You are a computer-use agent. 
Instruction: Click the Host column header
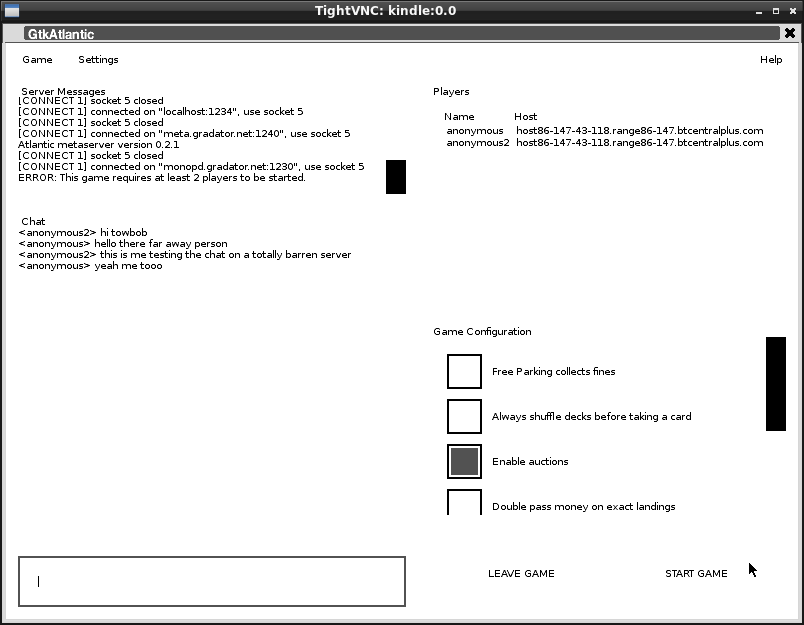[526, 116]
